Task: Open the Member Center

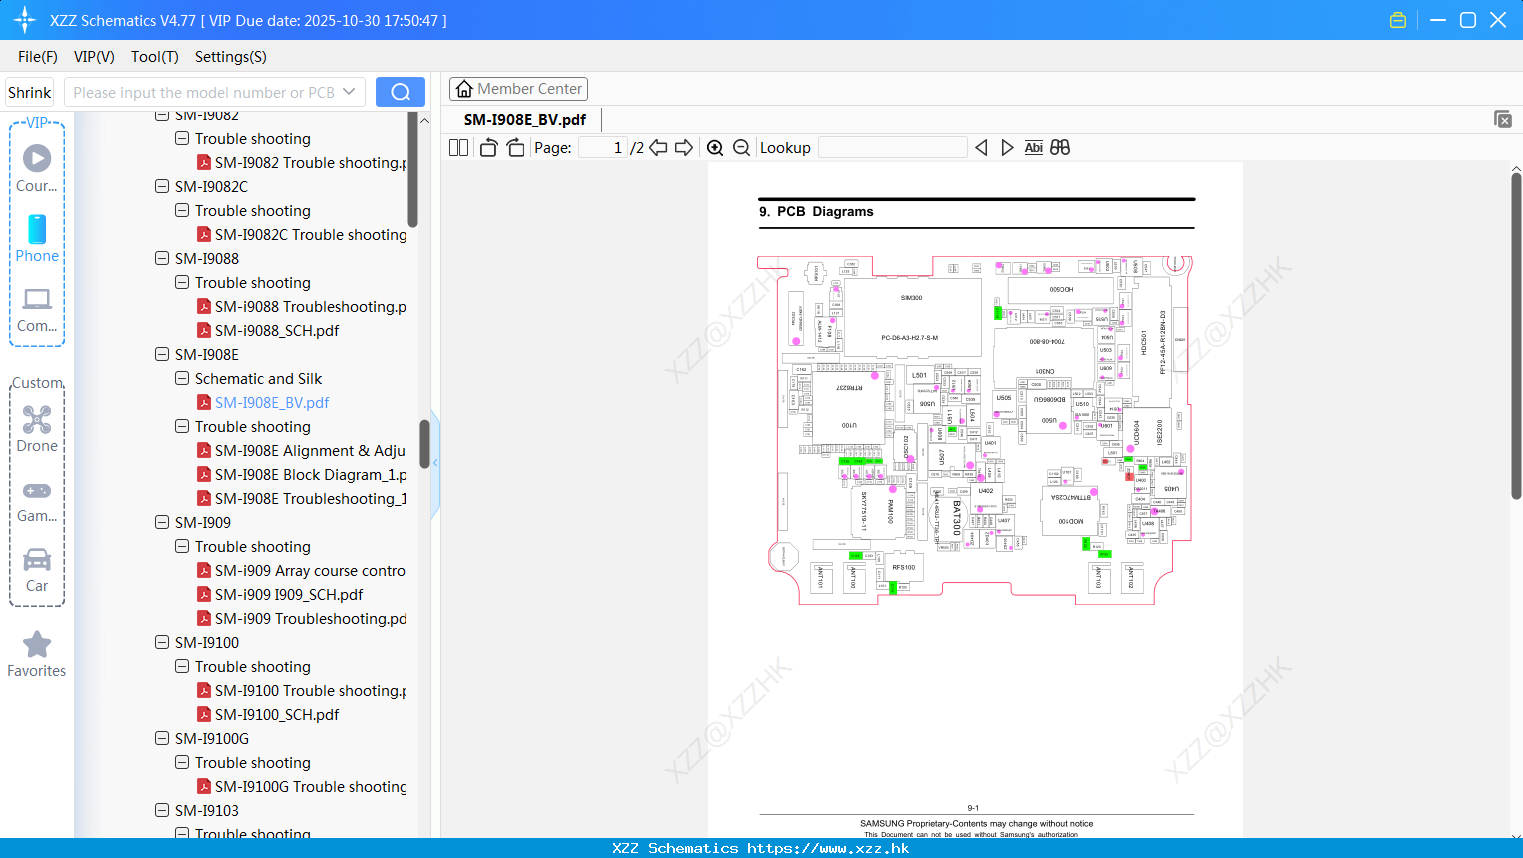Action: pyautogui.click(x=519, y=89)
